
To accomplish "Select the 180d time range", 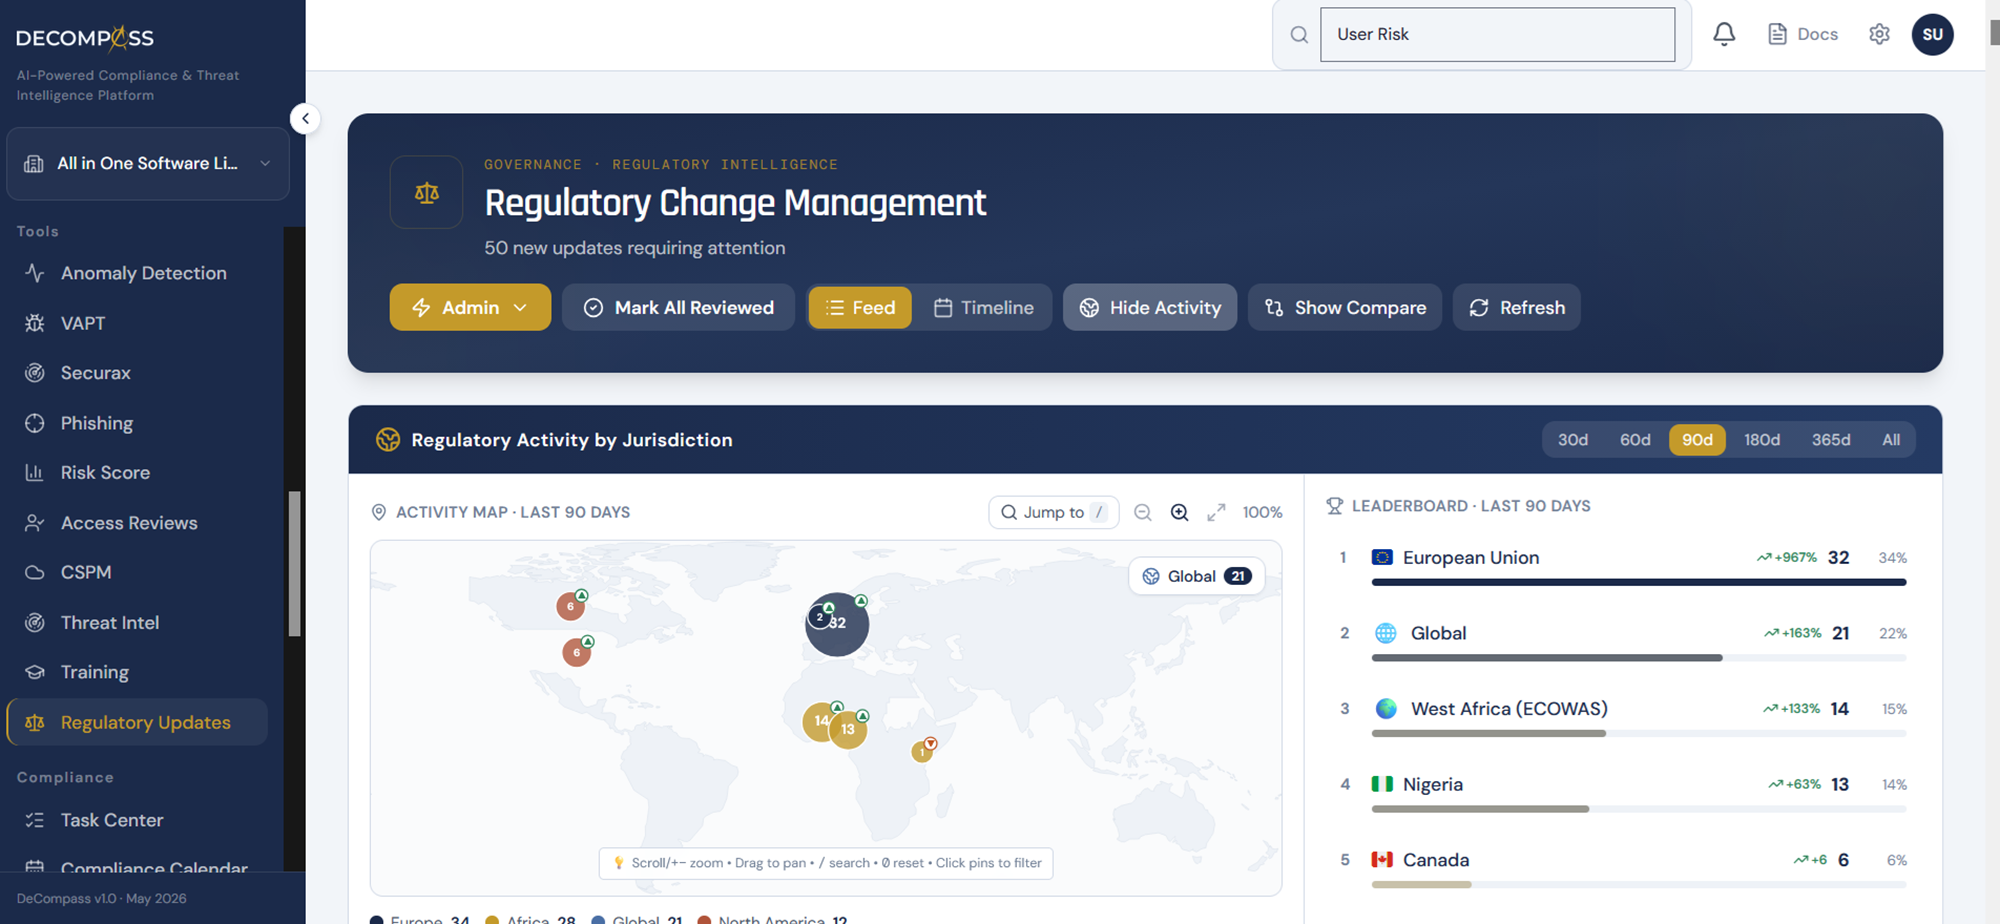I will click(x=1761, y=440).
